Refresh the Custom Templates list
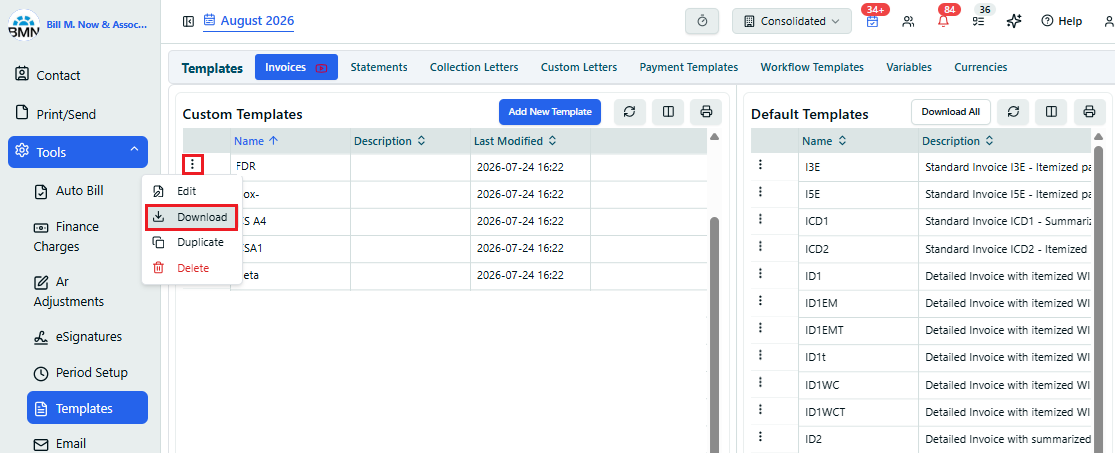 (x=629, y=112)
